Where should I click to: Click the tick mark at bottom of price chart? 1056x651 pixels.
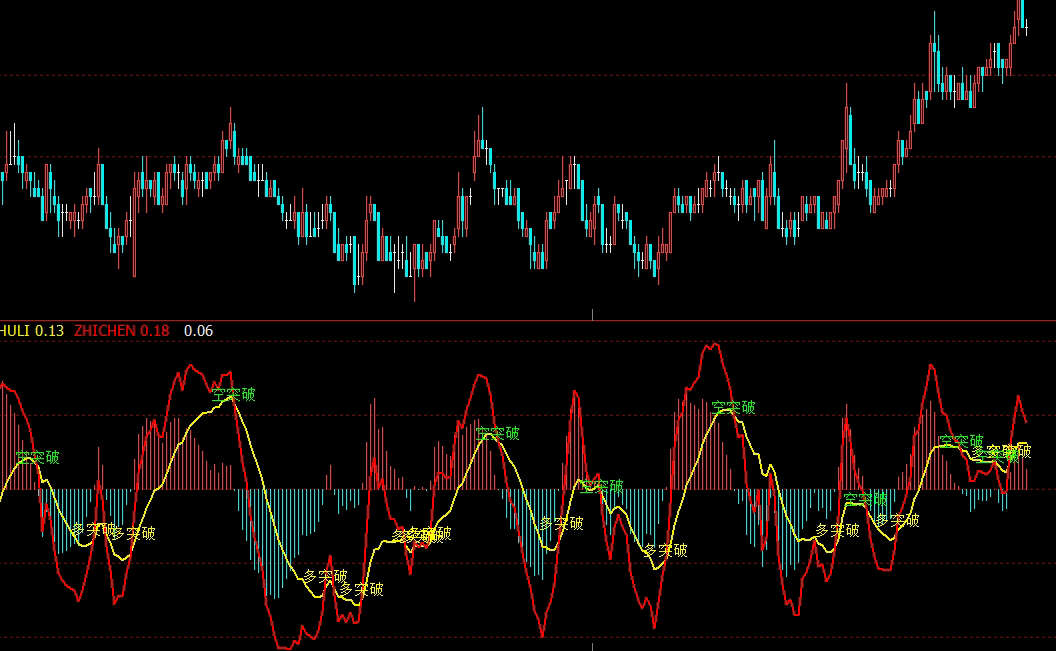tap(593, 314)
